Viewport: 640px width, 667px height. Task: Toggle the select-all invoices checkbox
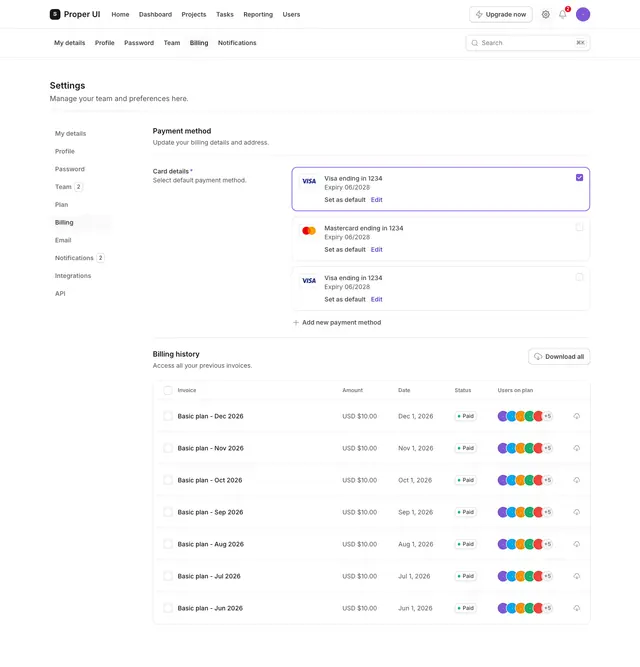[168, 390]
